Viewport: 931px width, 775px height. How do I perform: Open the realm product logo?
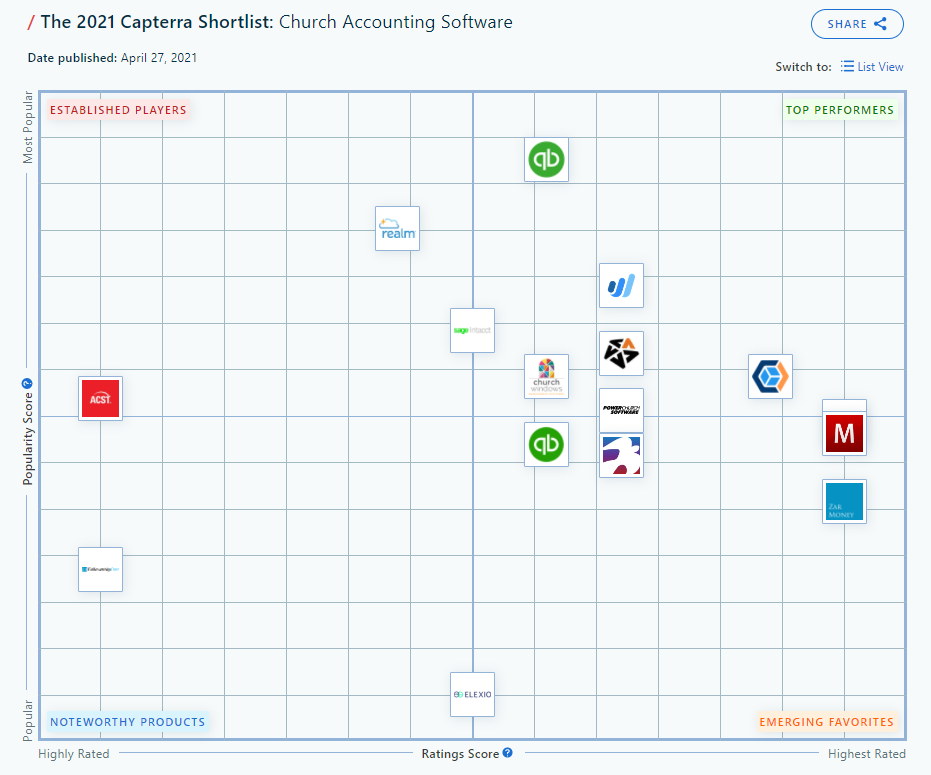[x=397, y=229]
